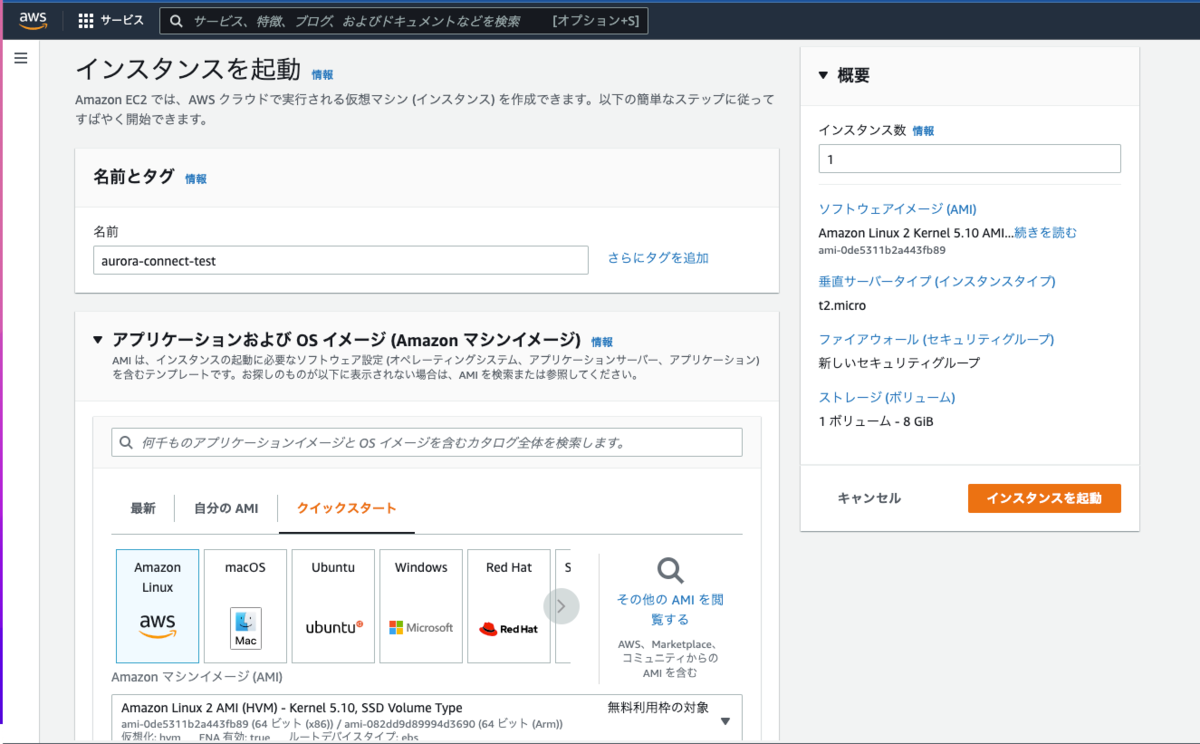Image resolution: width=1200 pixels, height=744 pixels.
Task: Click the AMI catalog search field
Action: tap(427, 442)
